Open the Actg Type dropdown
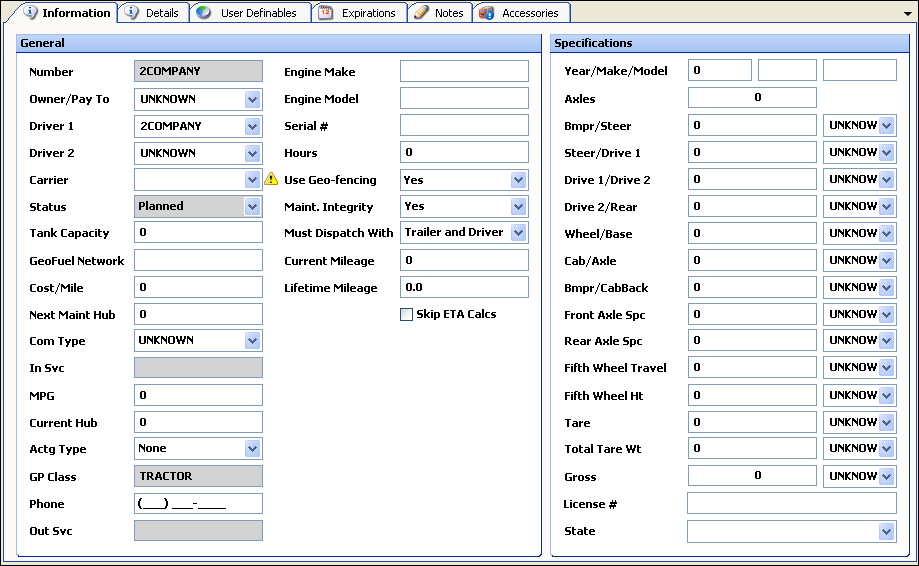Image resolution: width=919 pixels, height=566 pixels. 252,449
